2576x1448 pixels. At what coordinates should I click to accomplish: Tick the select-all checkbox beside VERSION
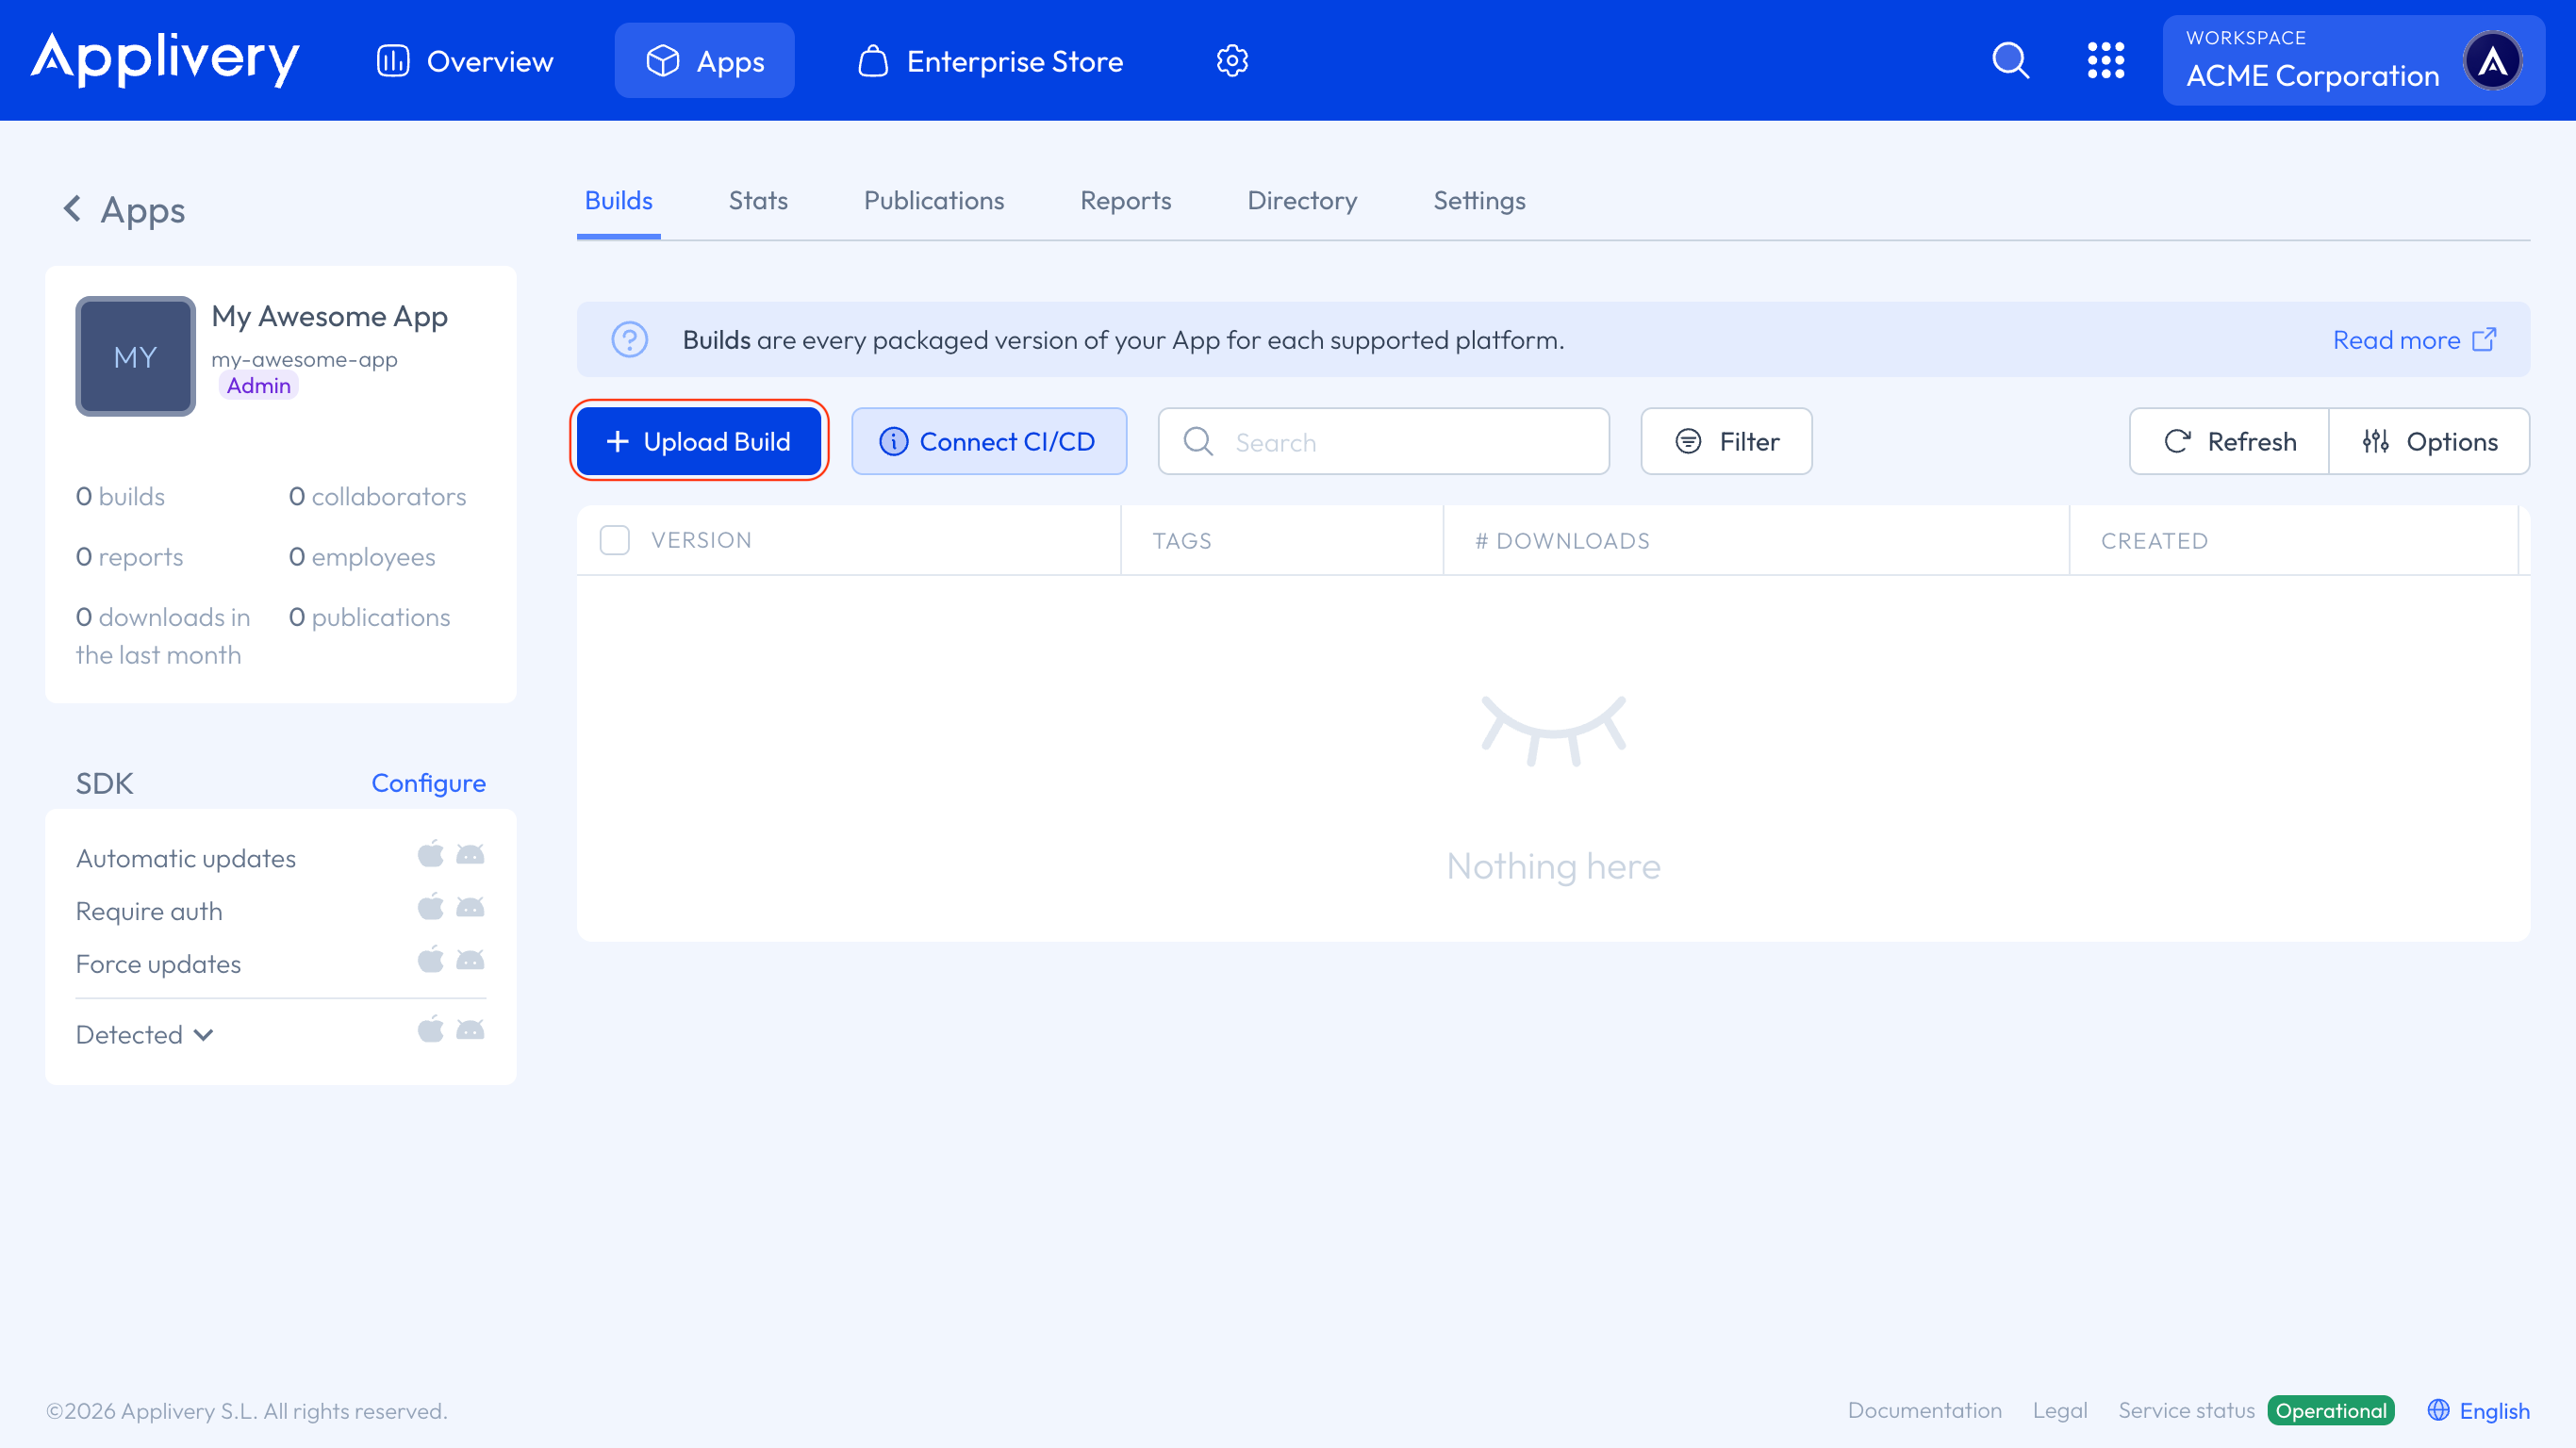coord(614,540)
